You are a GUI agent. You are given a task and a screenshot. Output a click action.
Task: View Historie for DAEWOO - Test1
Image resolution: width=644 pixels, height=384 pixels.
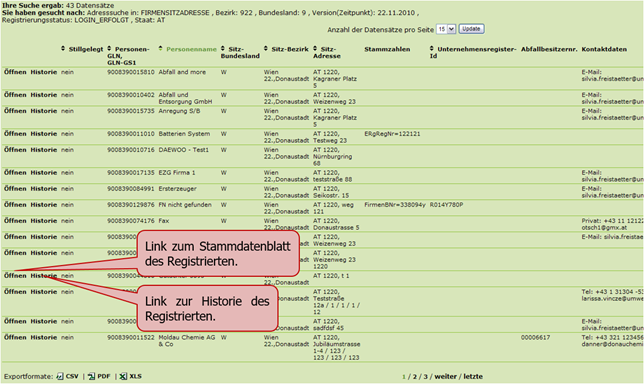pos(44,149)
